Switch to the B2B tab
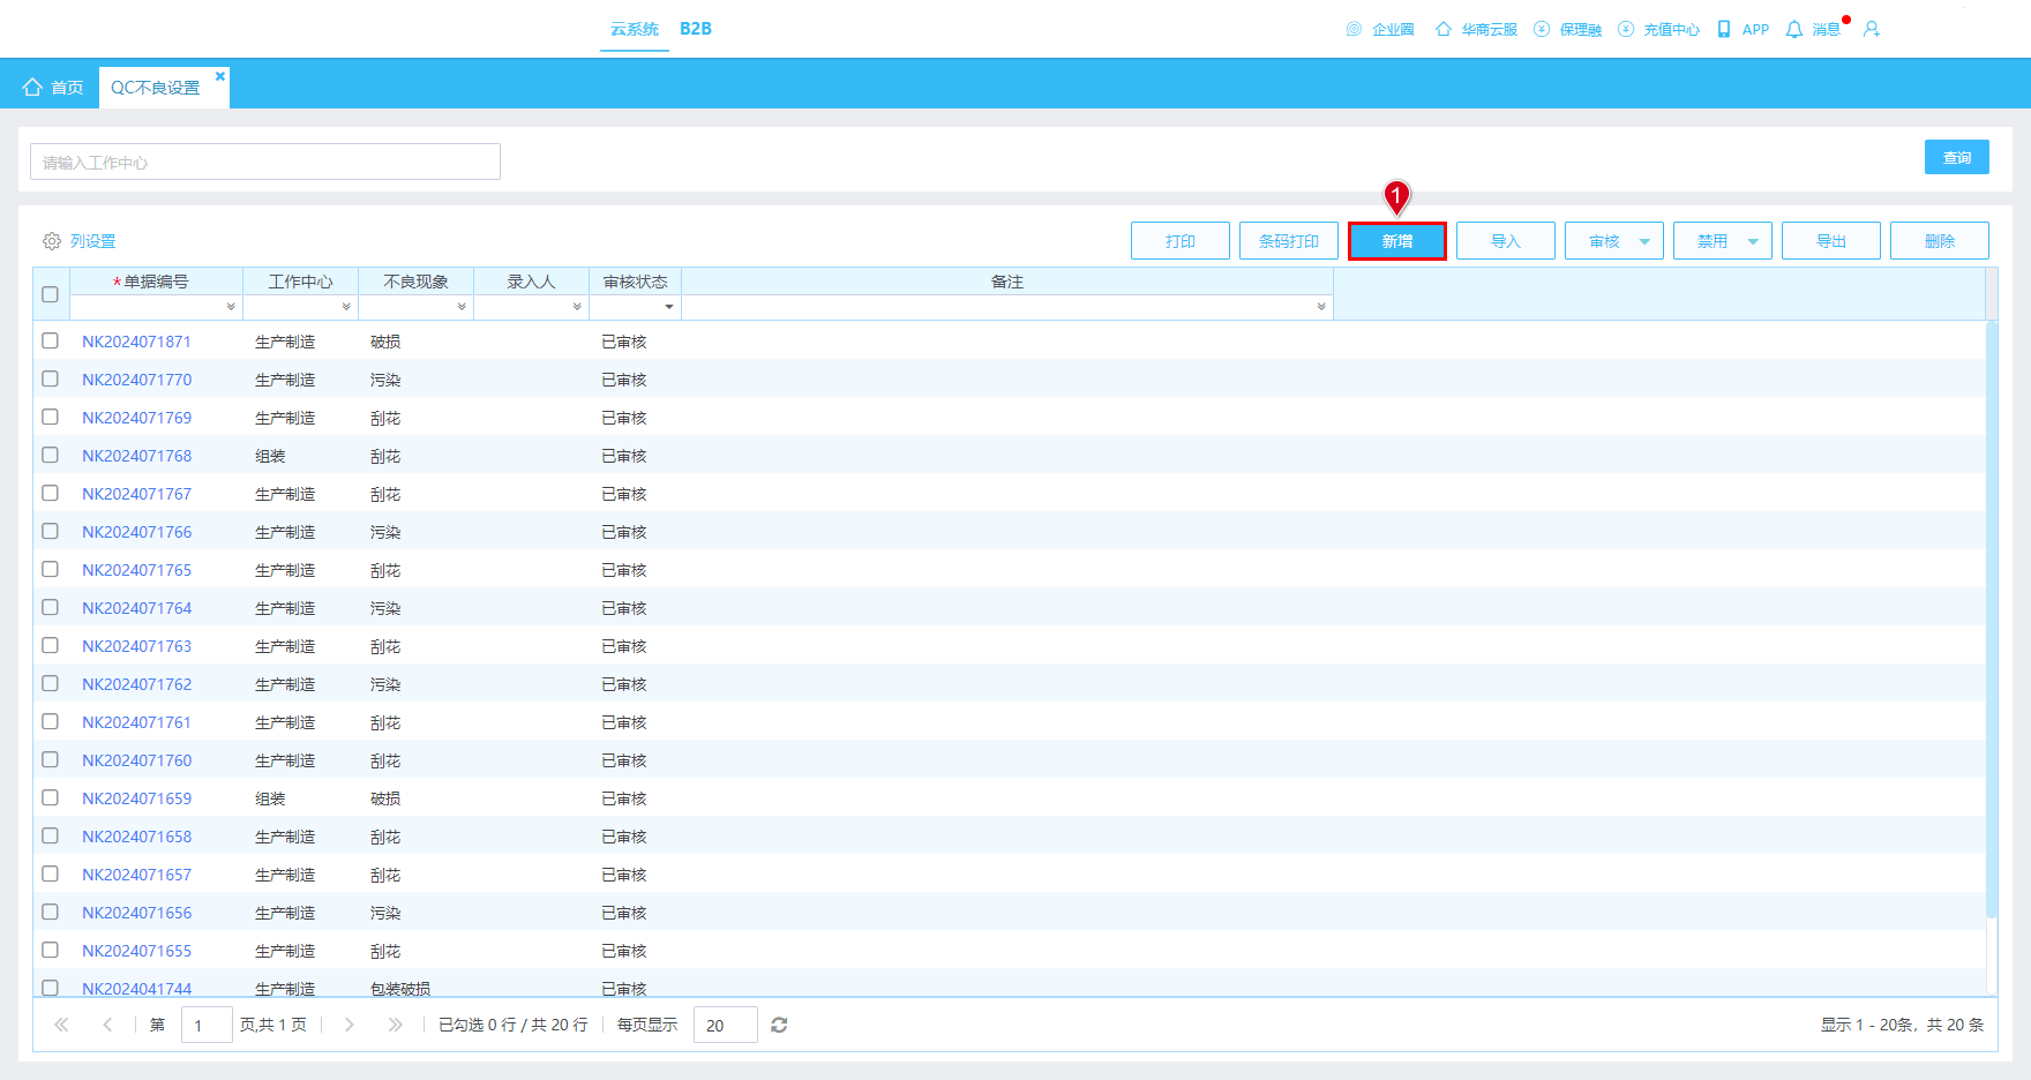 (696, 29)
